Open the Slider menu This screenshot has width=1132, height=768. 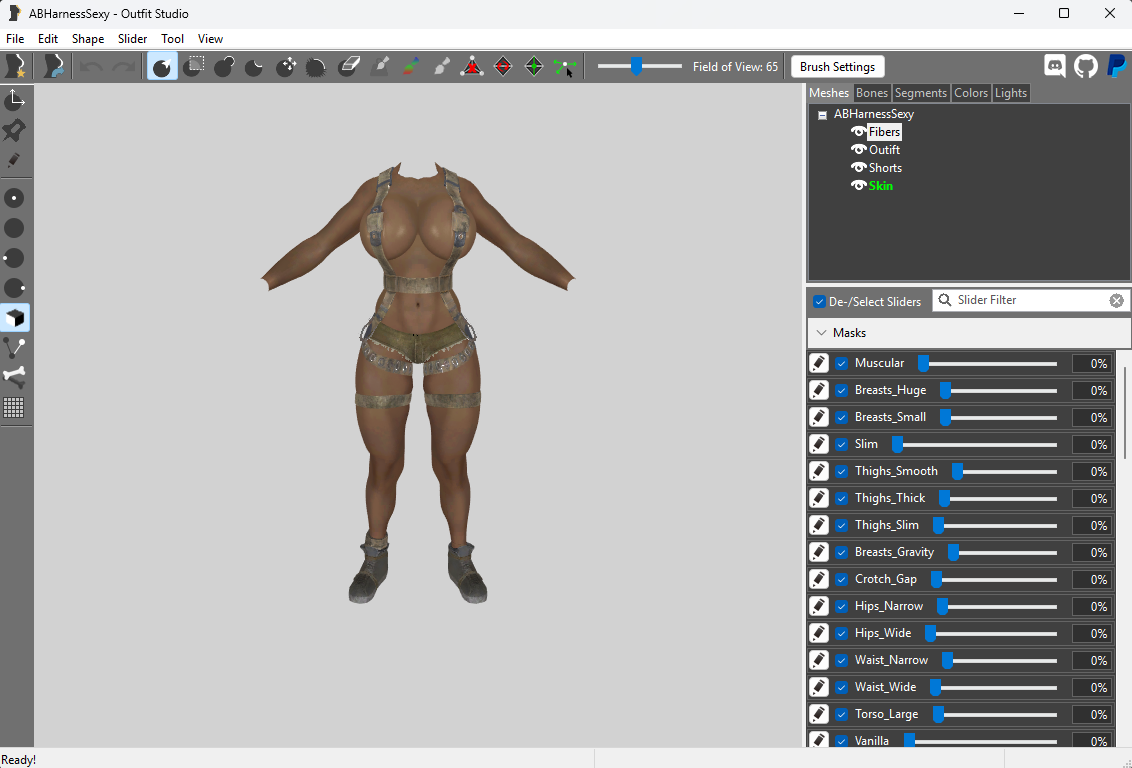coord(133,39)
